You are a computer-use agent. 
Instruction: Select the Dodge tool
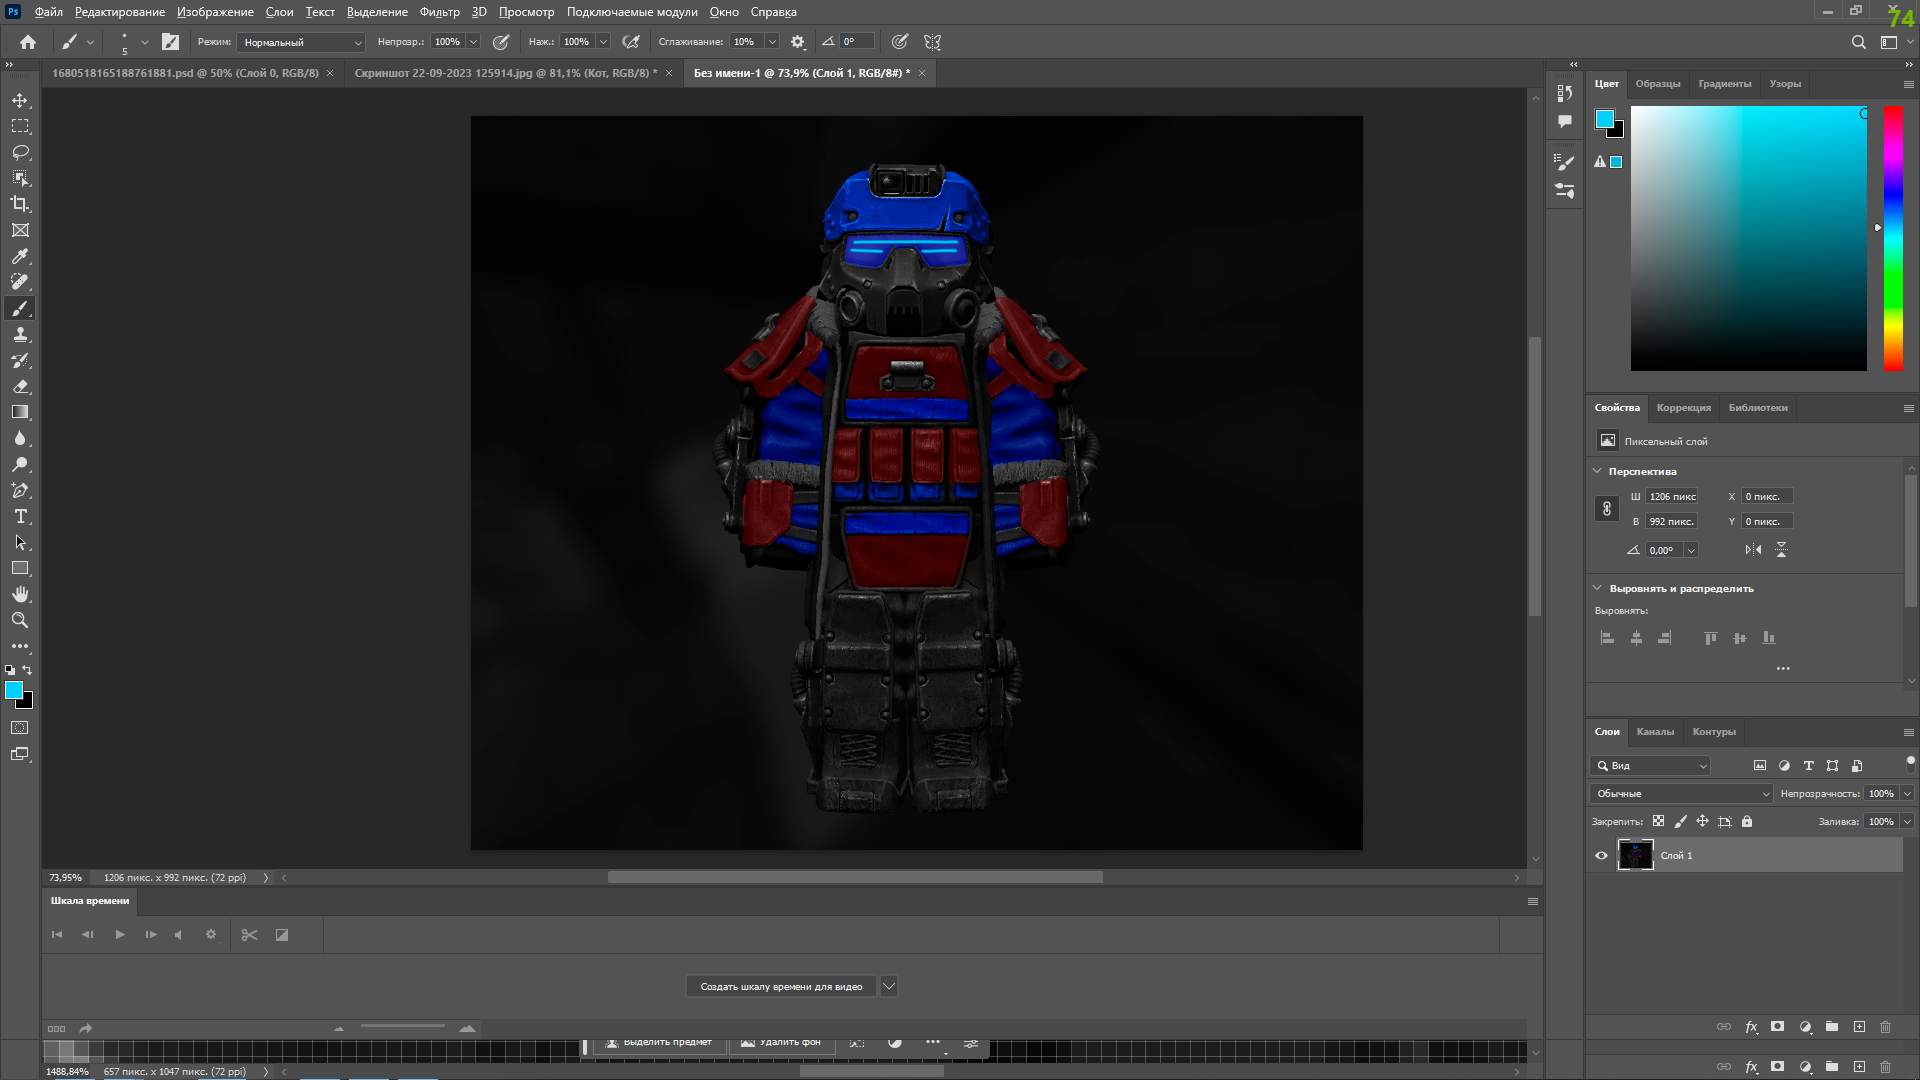point(20,464)
